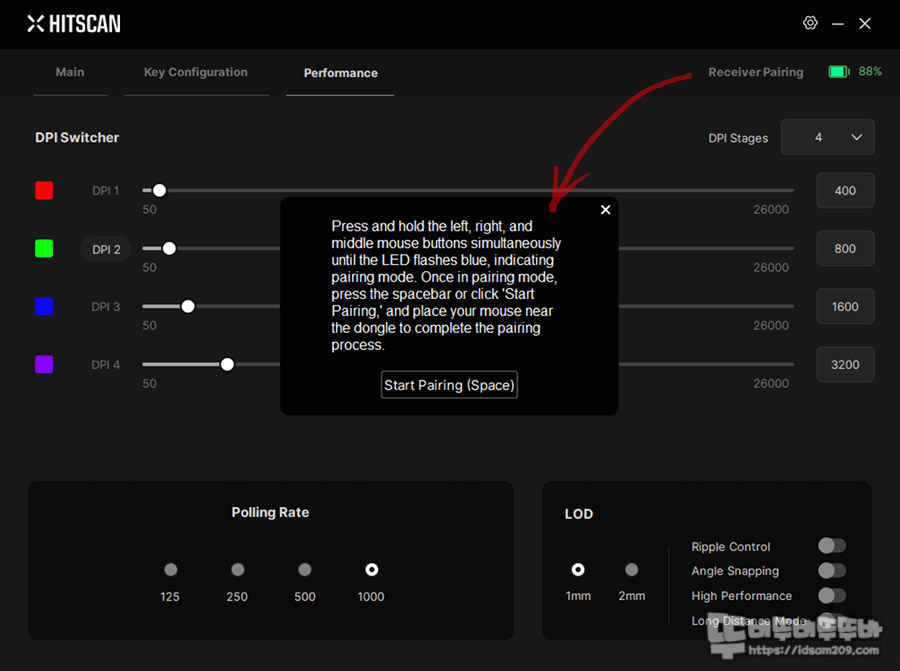Select the DPI 4 stage label

point(106,364)
